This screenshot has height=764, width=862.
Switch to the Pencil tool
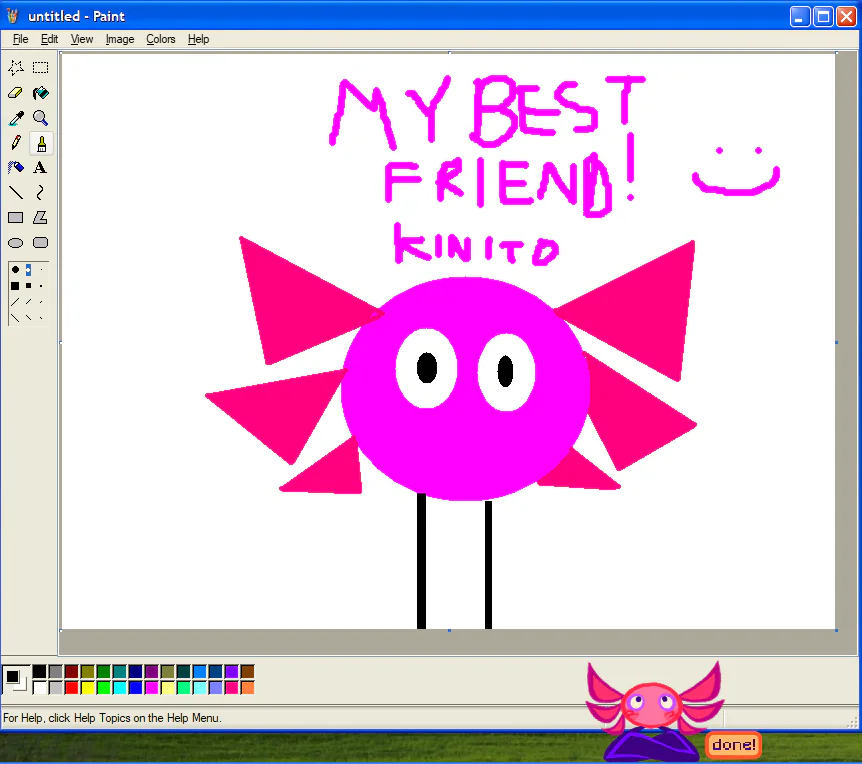click(x=16, y=143)
